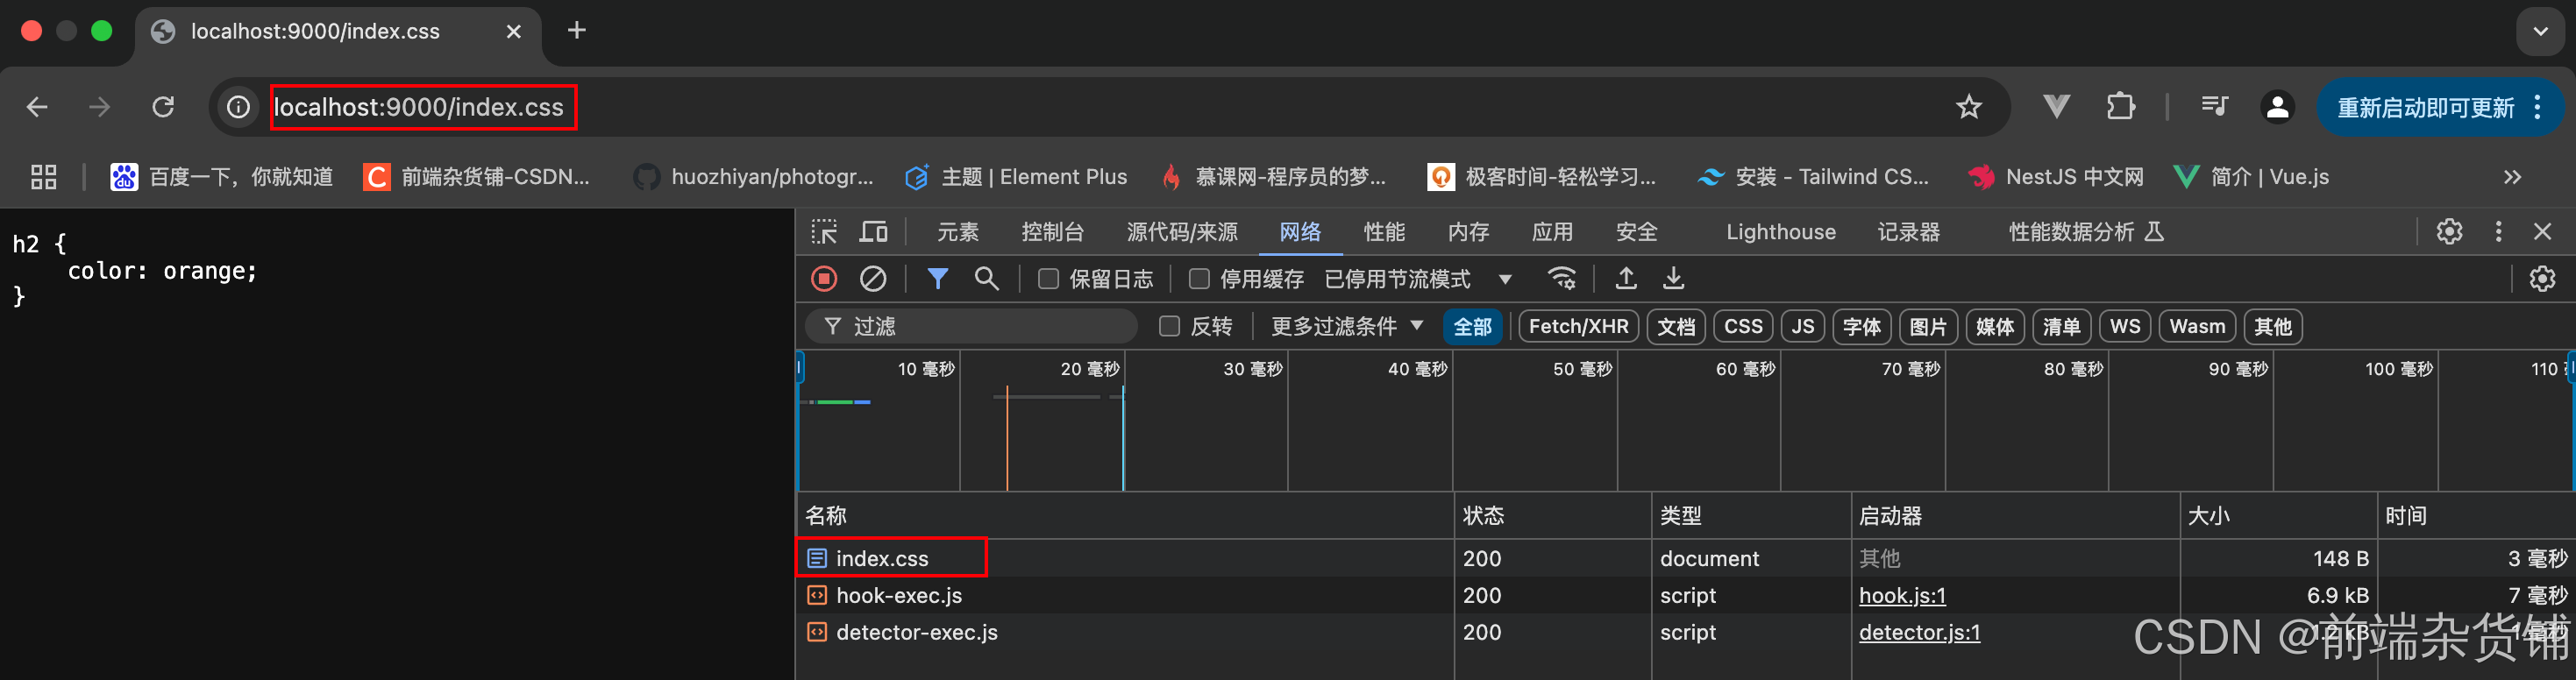This screenshot has height=680, width=2576.
Task: Open the user profile icon
Action: point(2277,107)
